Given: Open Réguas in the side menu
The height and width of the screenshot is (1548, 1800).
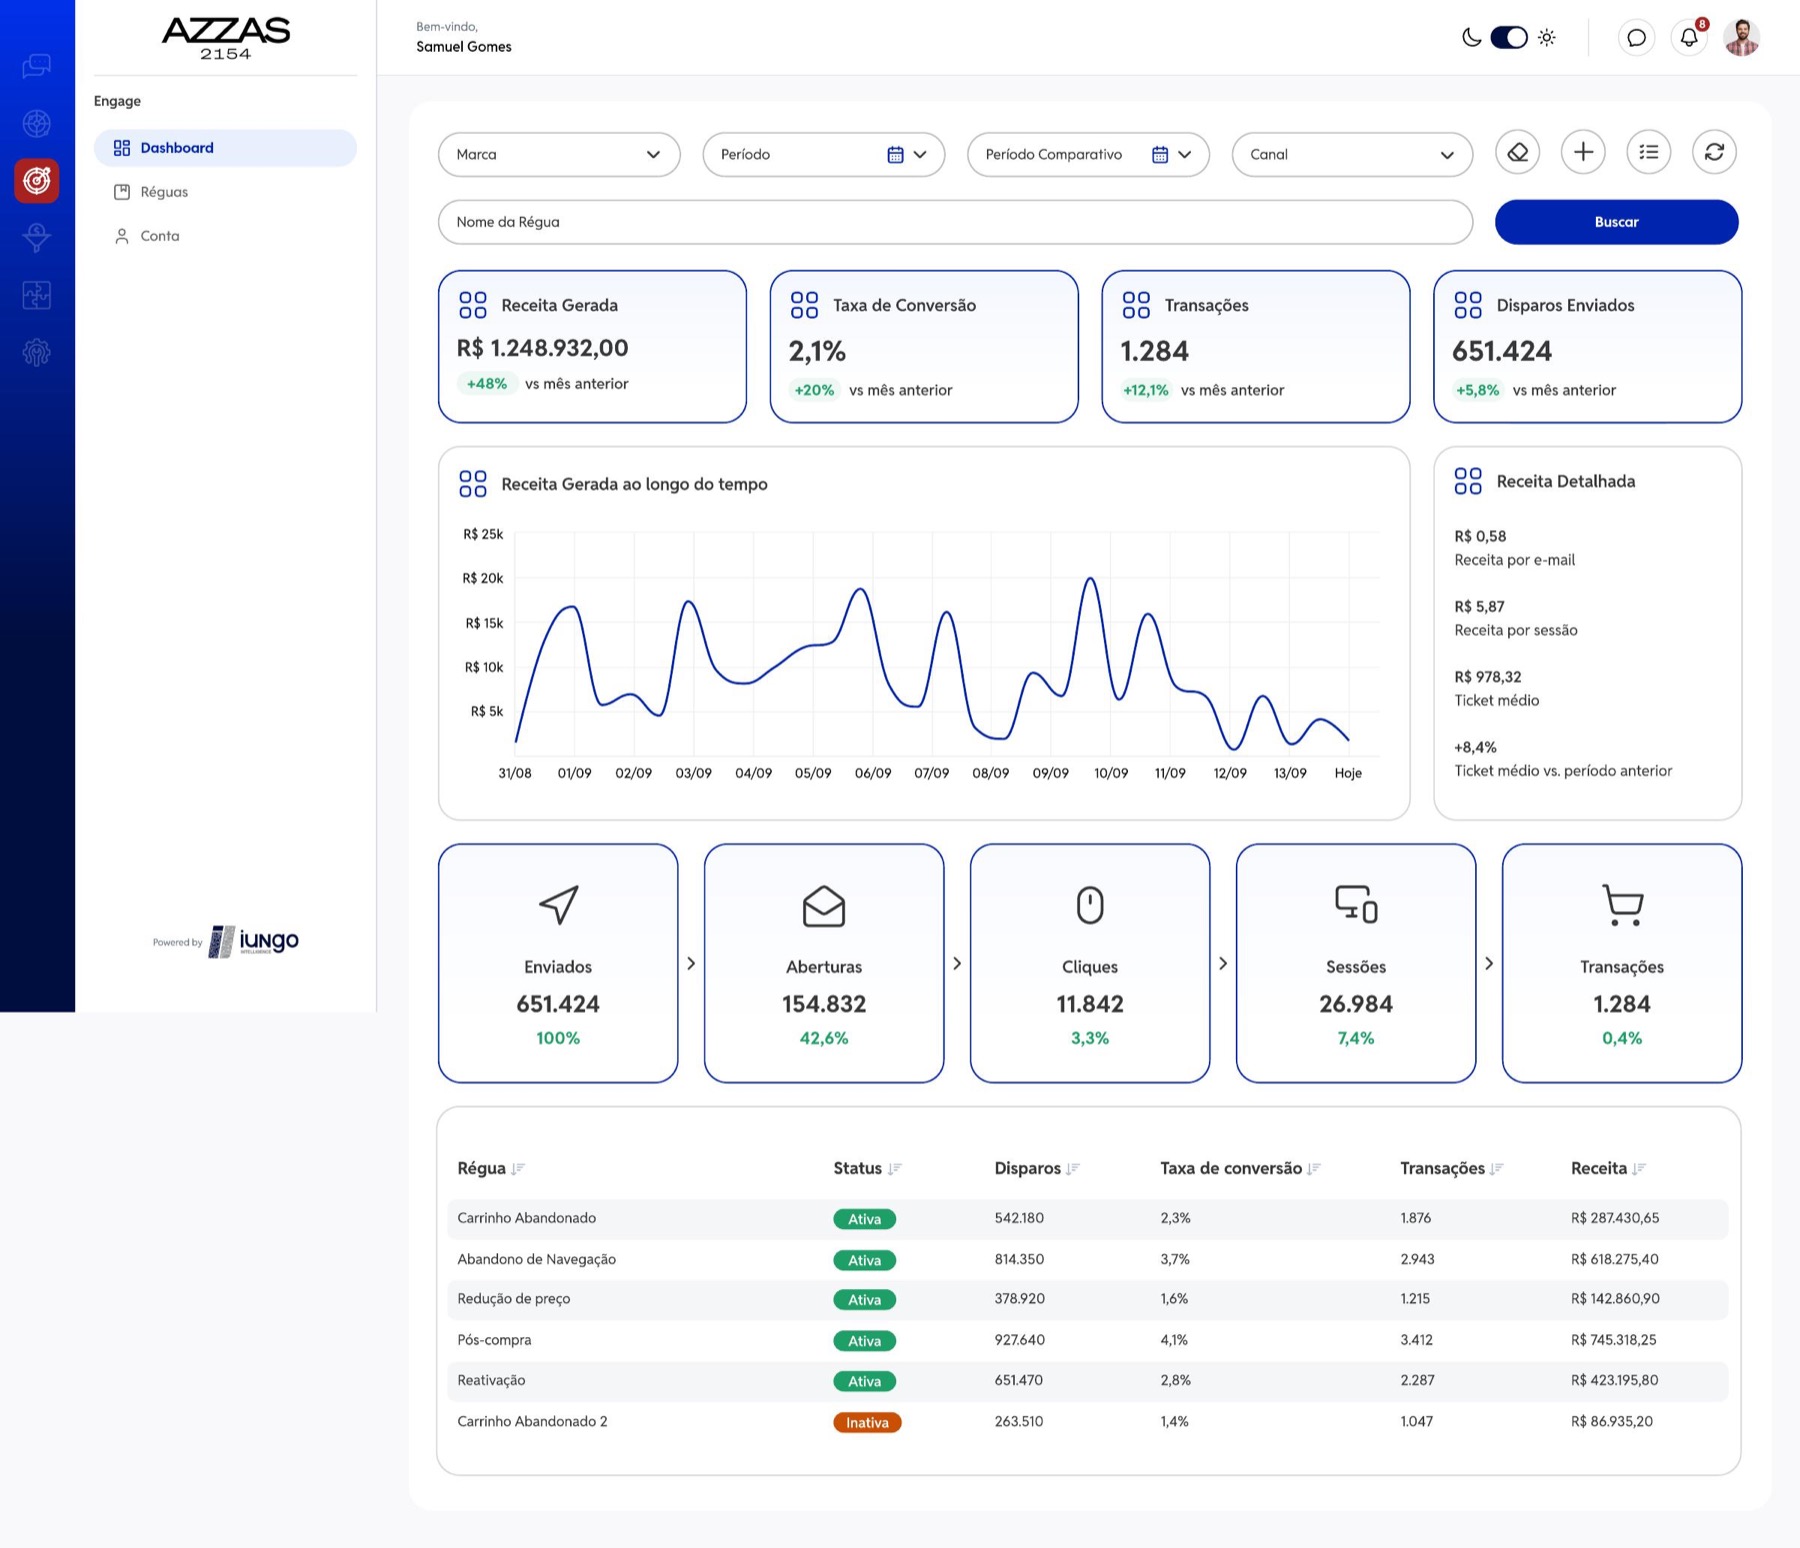Looking at the screenshot, I should (164, 192).
